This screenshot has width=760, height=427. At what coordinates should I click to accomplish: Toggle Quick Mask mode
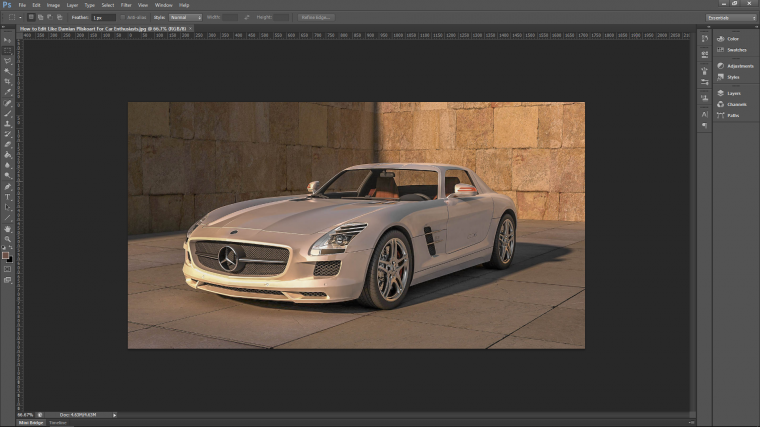tap(7, 269)
